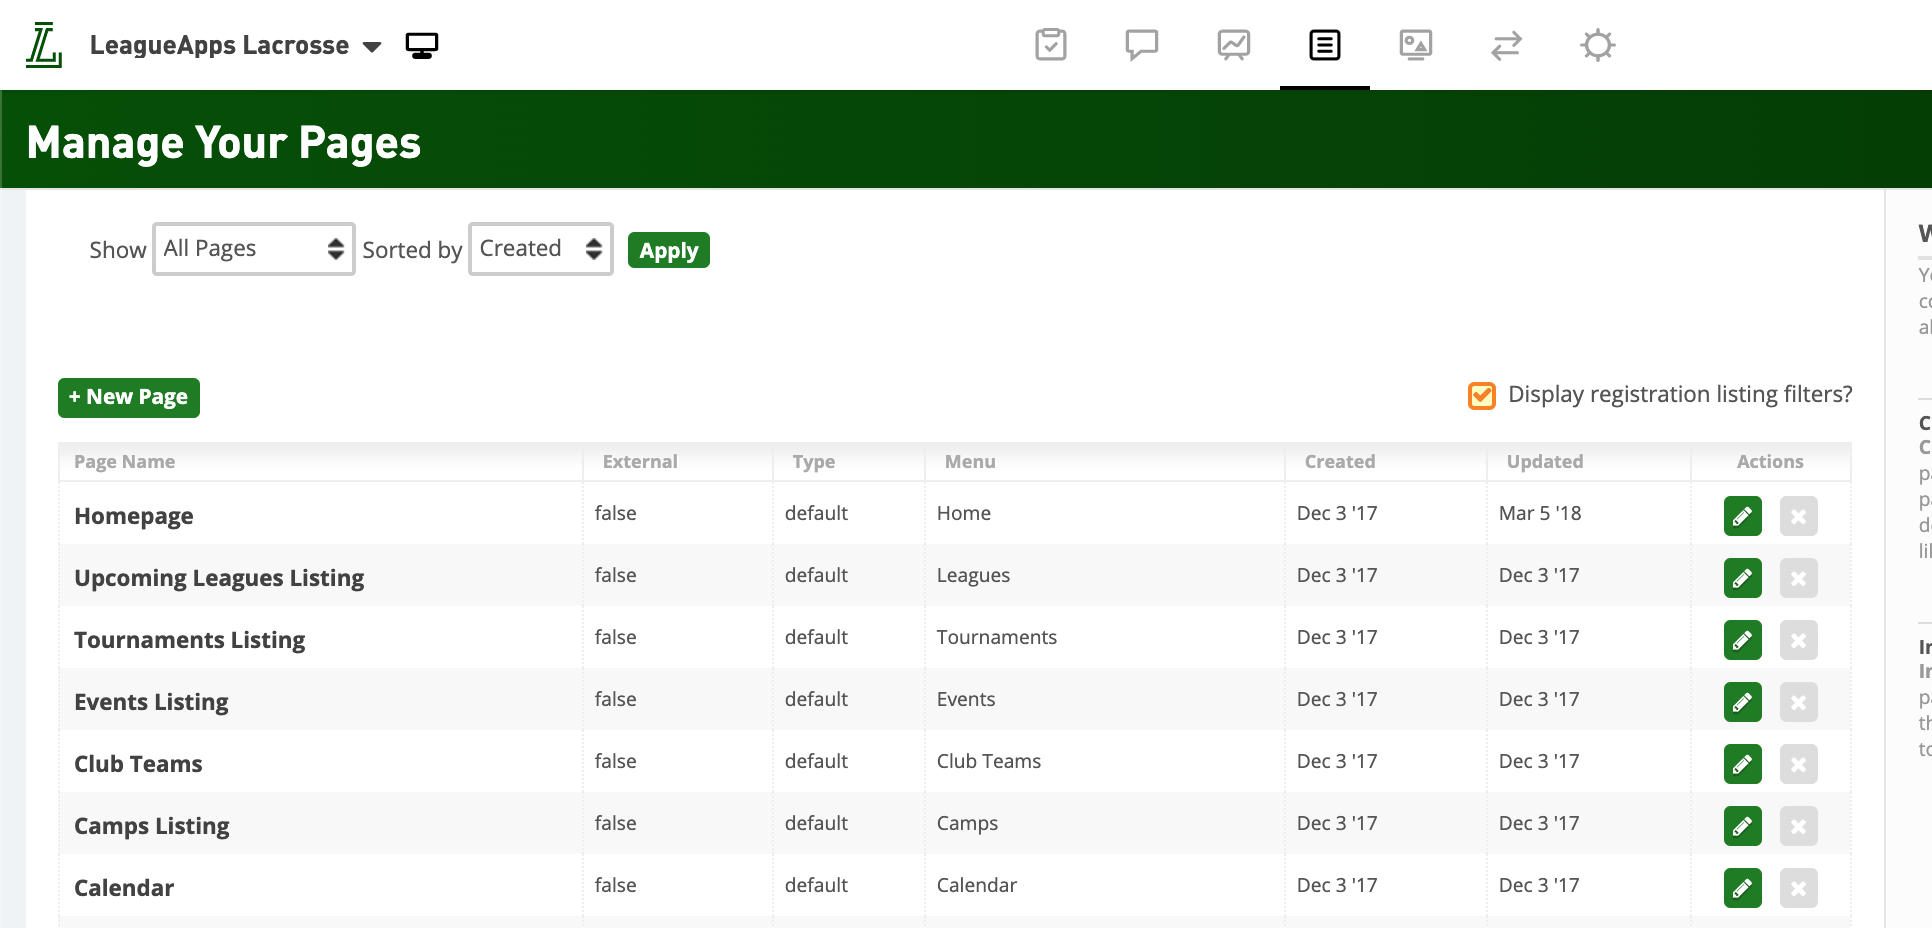The width and height of the screenshot is (1932, 928).
Task: Edit the Homepage page with pencil icon
Action: pyautogui.click(x=1743, y=516)
